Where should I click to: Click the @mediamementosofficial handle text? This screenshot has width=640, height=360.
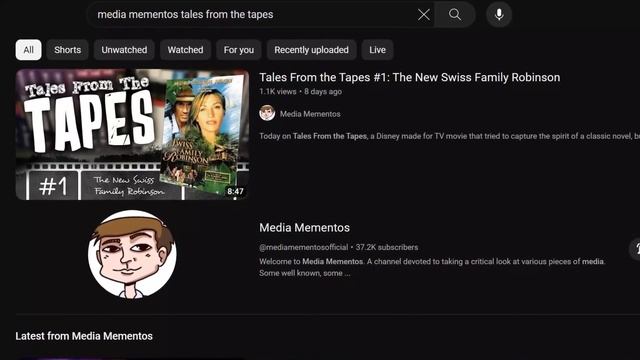coord(304,247)
